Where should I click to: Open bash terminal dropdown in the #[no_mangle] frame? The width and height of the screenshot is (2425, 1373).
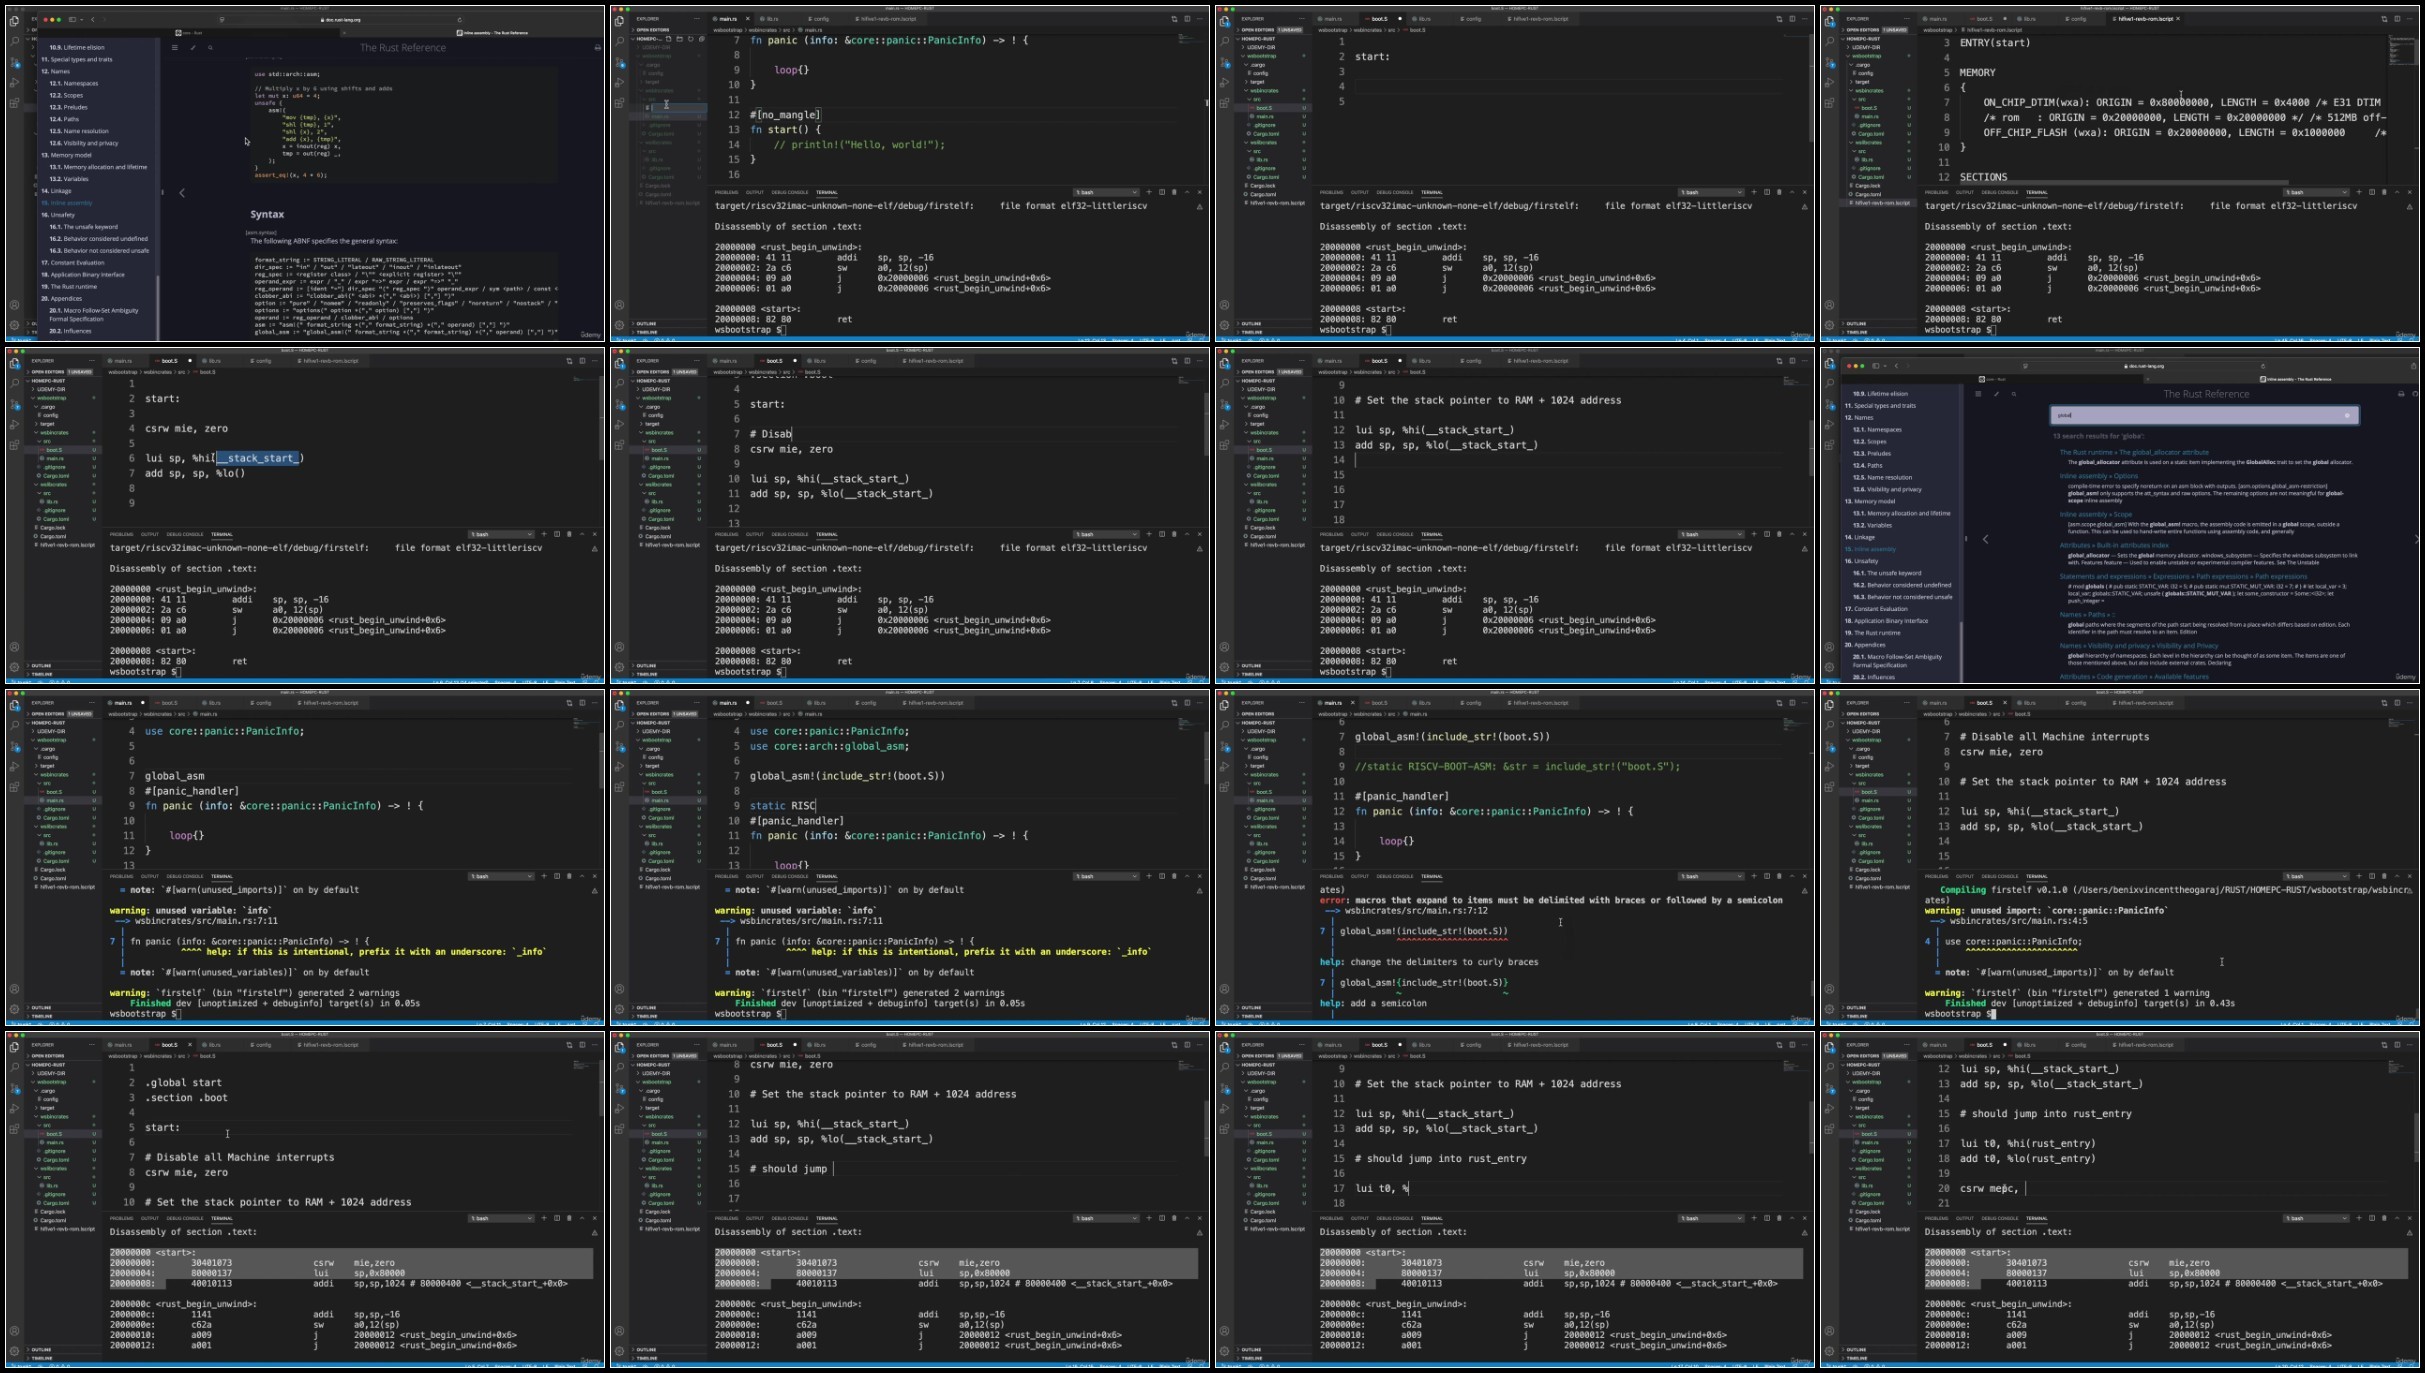[1106, 192]
